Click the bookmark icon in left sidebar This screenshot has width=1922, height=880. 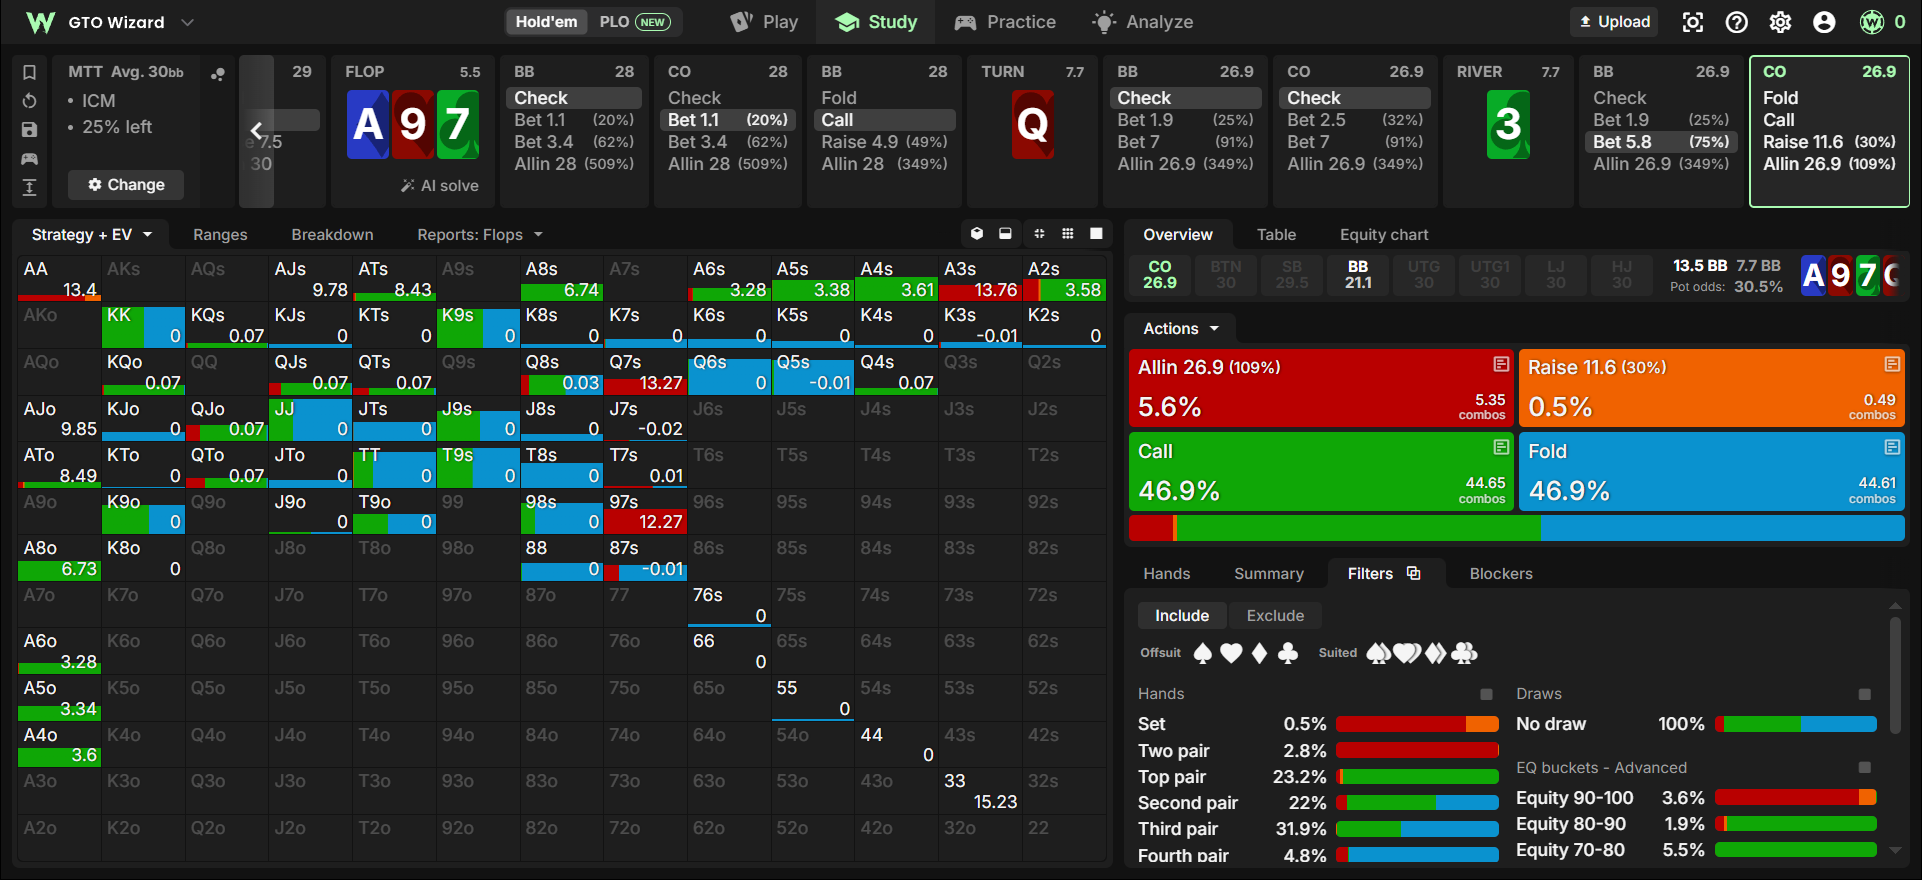[x=29, y=72]
